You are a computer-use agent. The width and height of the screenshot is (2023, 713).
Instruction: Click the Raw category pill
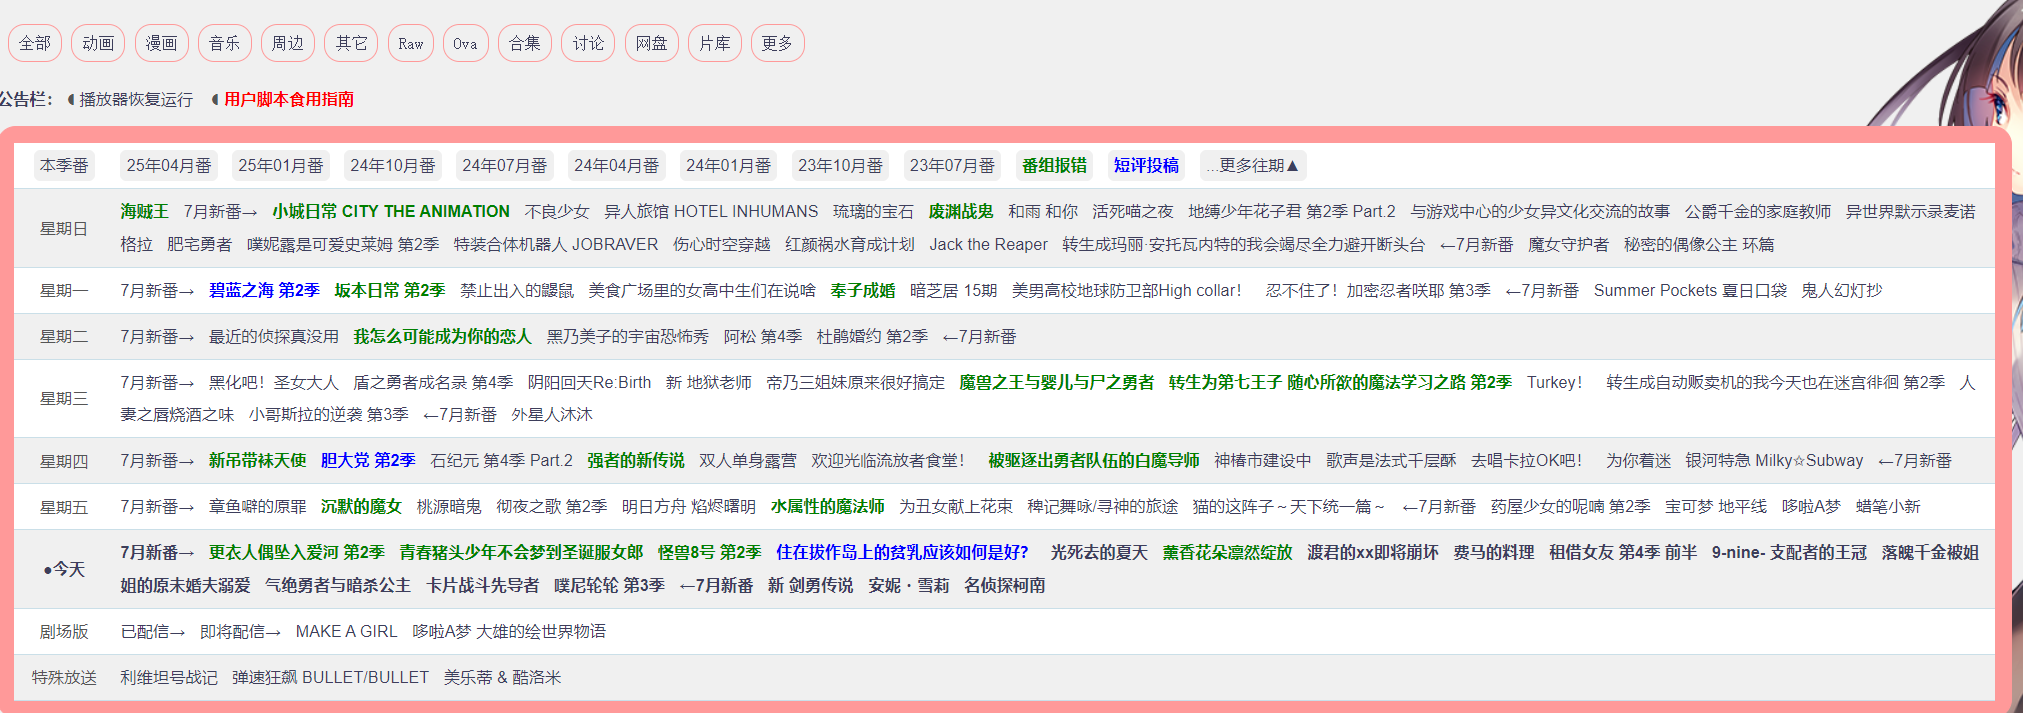click(x=410, y=43)
